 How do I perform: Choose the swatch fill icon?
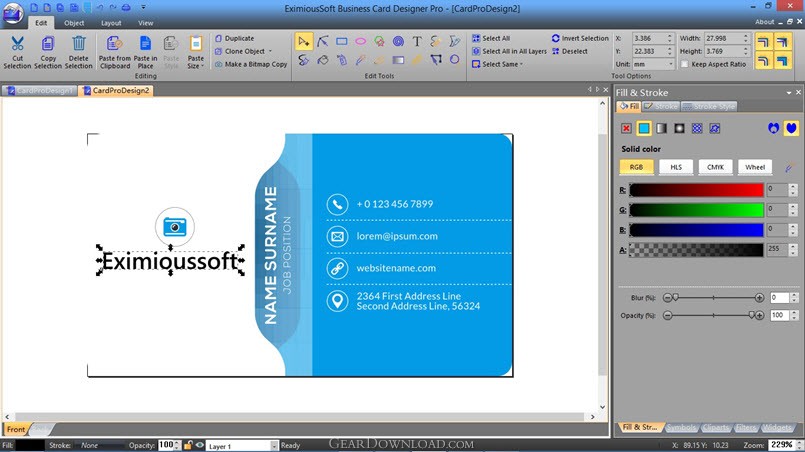(x=715, y=128)
